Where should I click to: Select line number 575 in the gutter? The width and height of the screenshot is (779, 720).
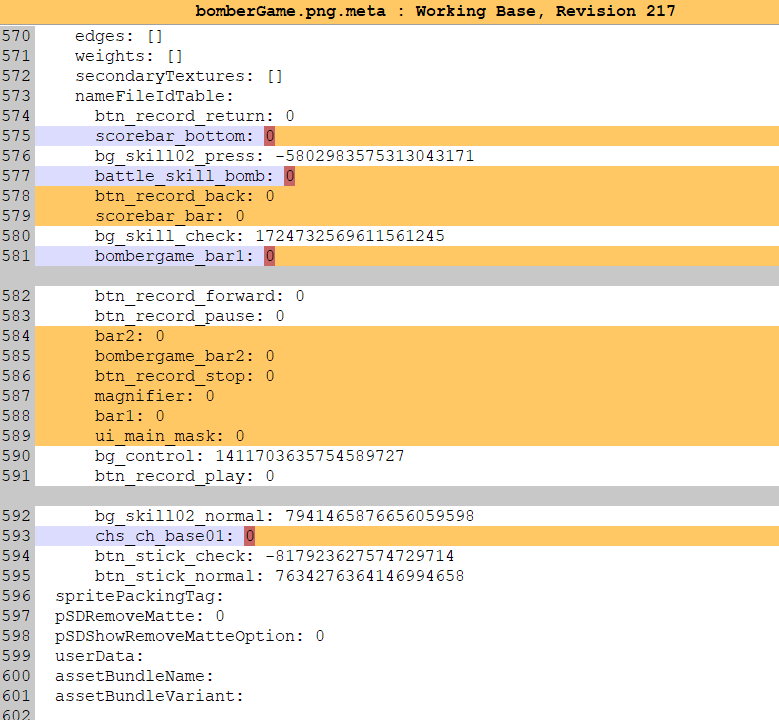point(16,136)
